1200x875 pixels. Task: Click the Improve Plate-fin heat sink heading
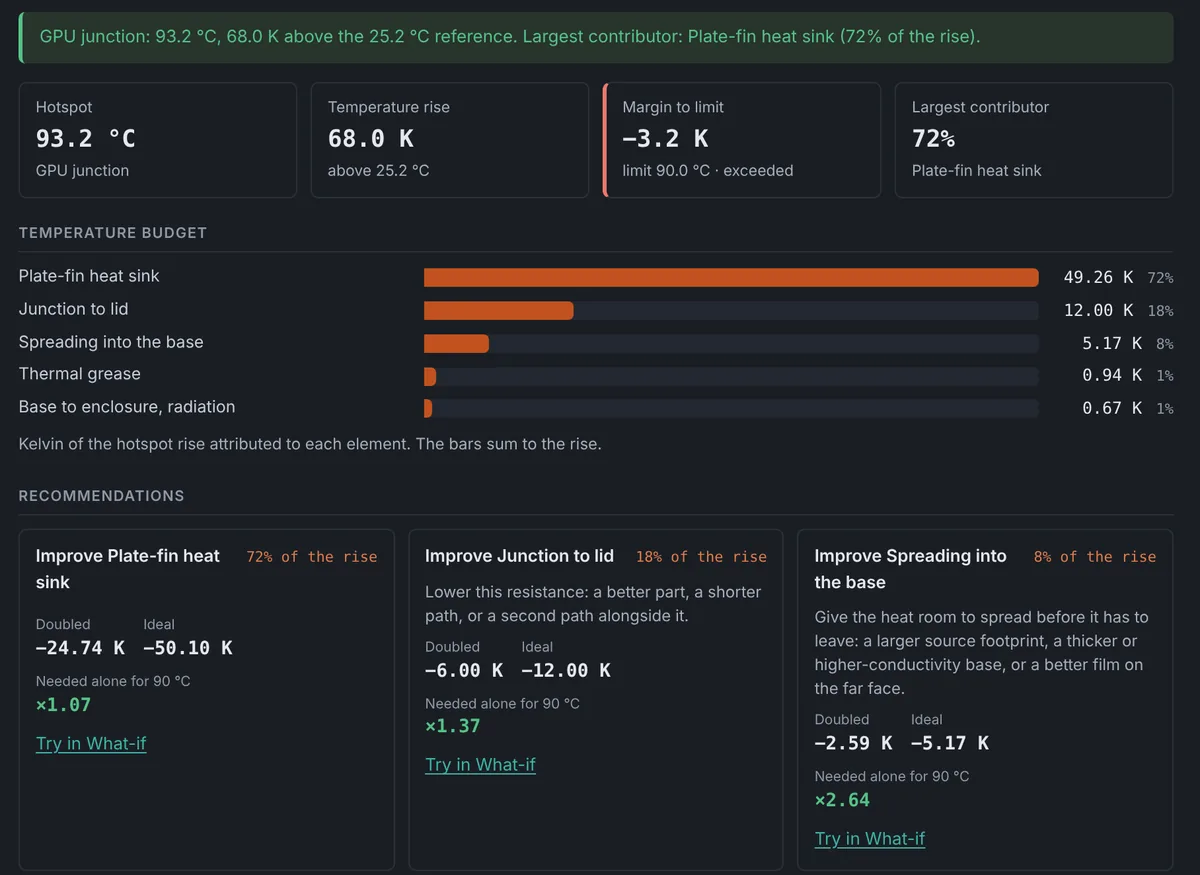point(128,569)
